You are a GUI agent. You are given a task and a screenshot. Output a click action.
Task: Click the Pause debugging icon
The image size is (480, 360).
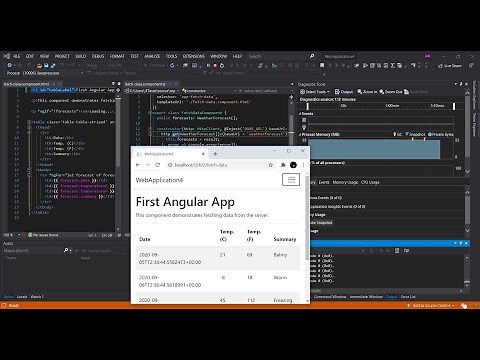pyautogui.click(x=208, y=65)
